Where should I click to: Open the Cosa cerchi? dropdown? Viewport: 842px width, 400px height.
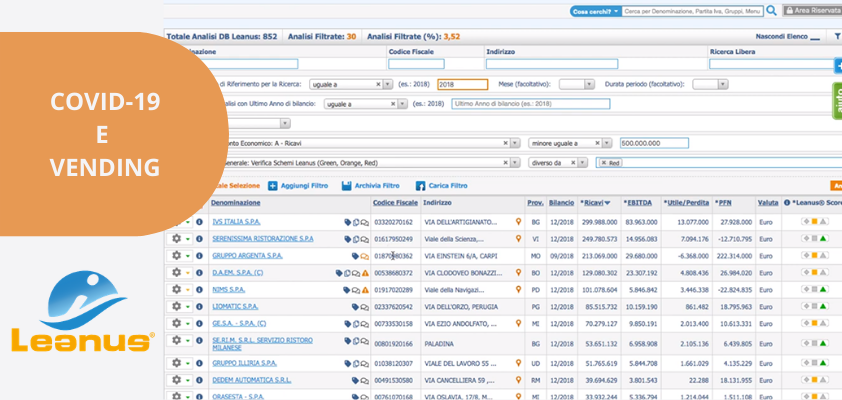click(596, 11)
